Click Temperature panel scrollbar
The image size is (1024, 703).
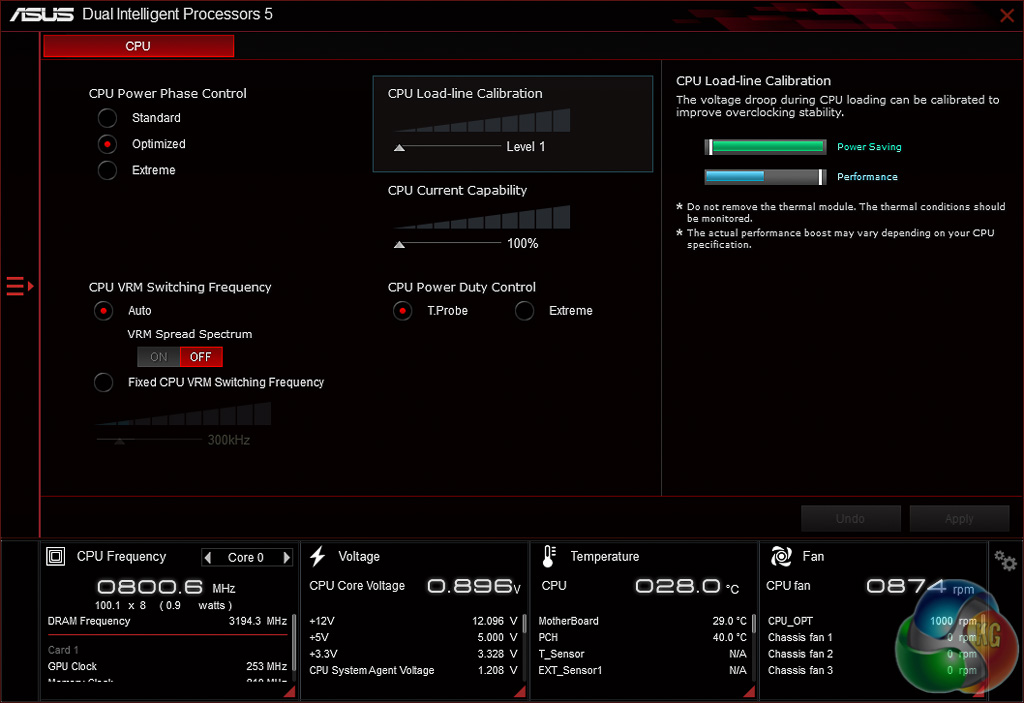pyautogui.click(x=754, y=623)
